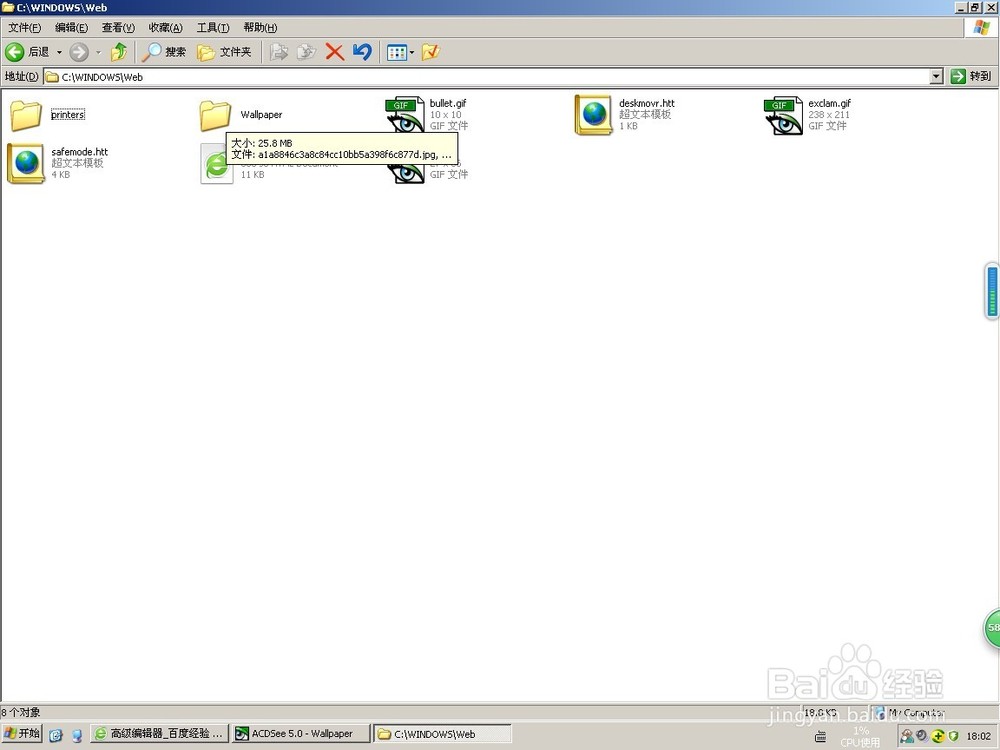The image size is (1000, 750).
Task: Click the Move To toolbar icon
Action: (x=279, y=52)
